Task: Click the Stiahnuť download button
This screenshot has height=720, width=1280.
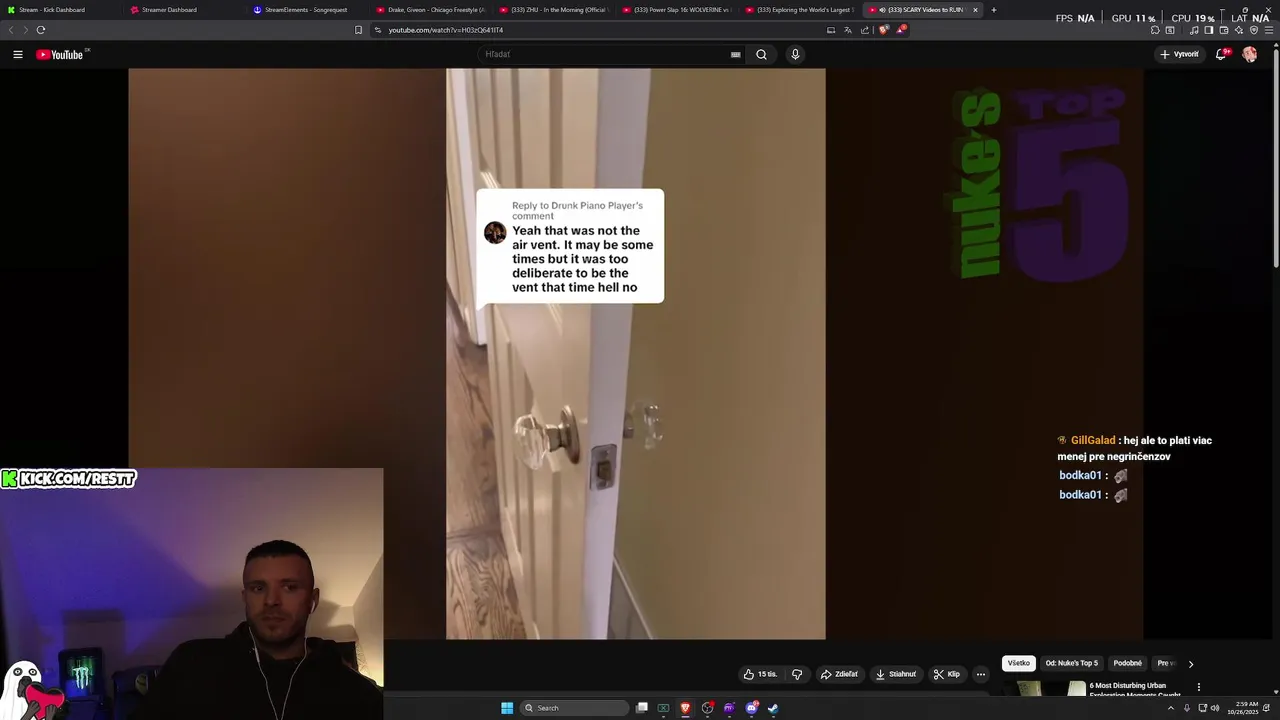Action: tap(895, 674)
